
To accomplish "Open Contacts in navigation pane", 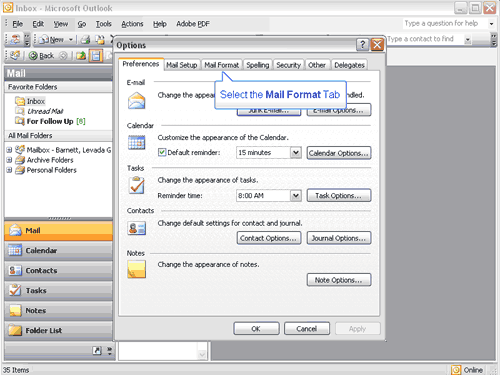I will tap(59, 271).
